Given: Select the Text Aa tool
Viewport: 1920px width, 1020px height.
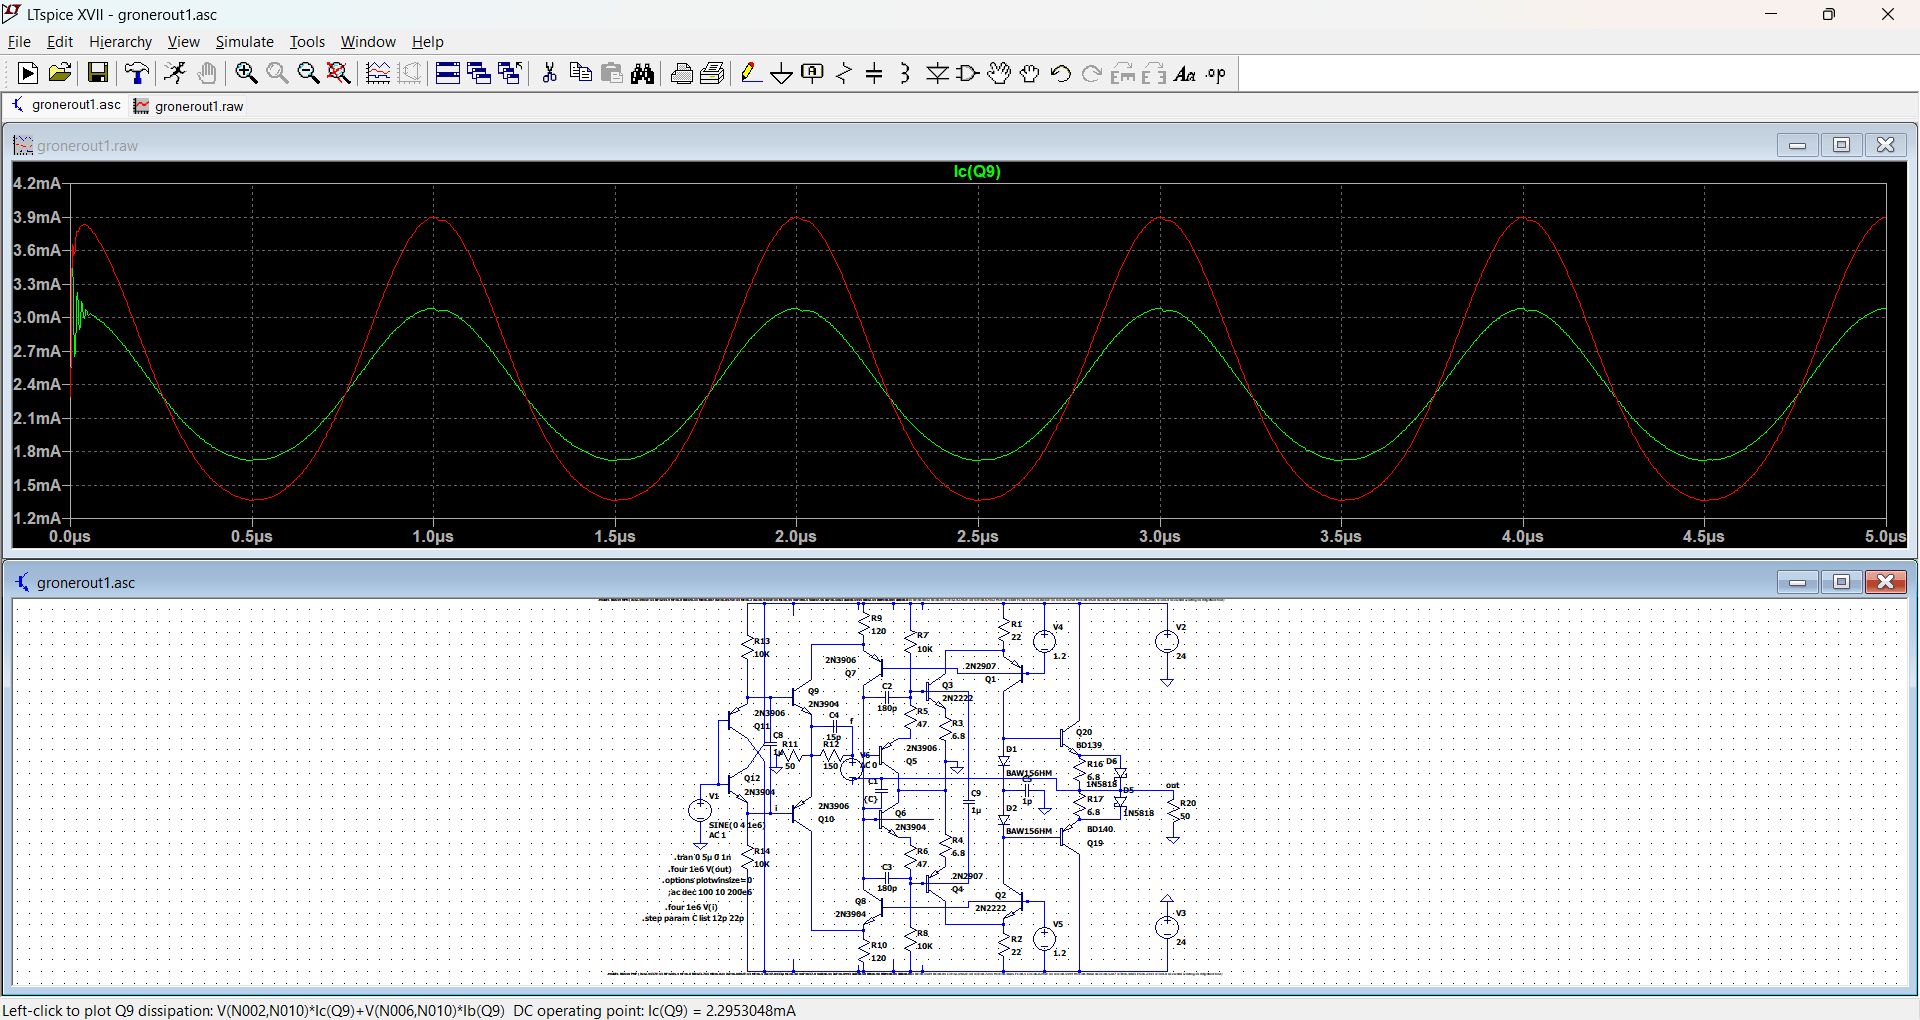Looking at the screenshot, I should (1185, 73).
